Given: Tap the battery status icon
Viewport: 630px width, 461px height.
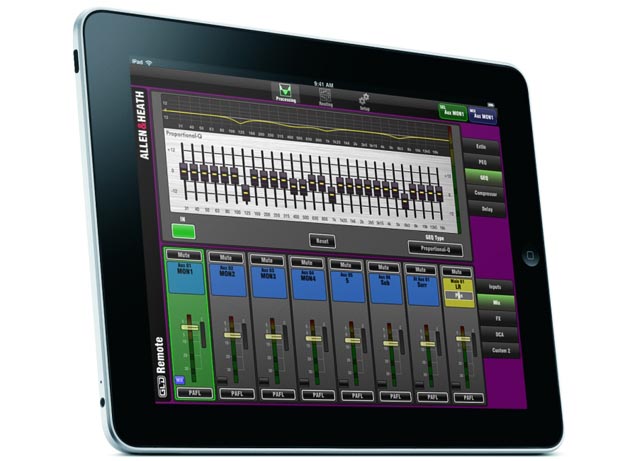Looking at the screenshot, I should point(491,104).
